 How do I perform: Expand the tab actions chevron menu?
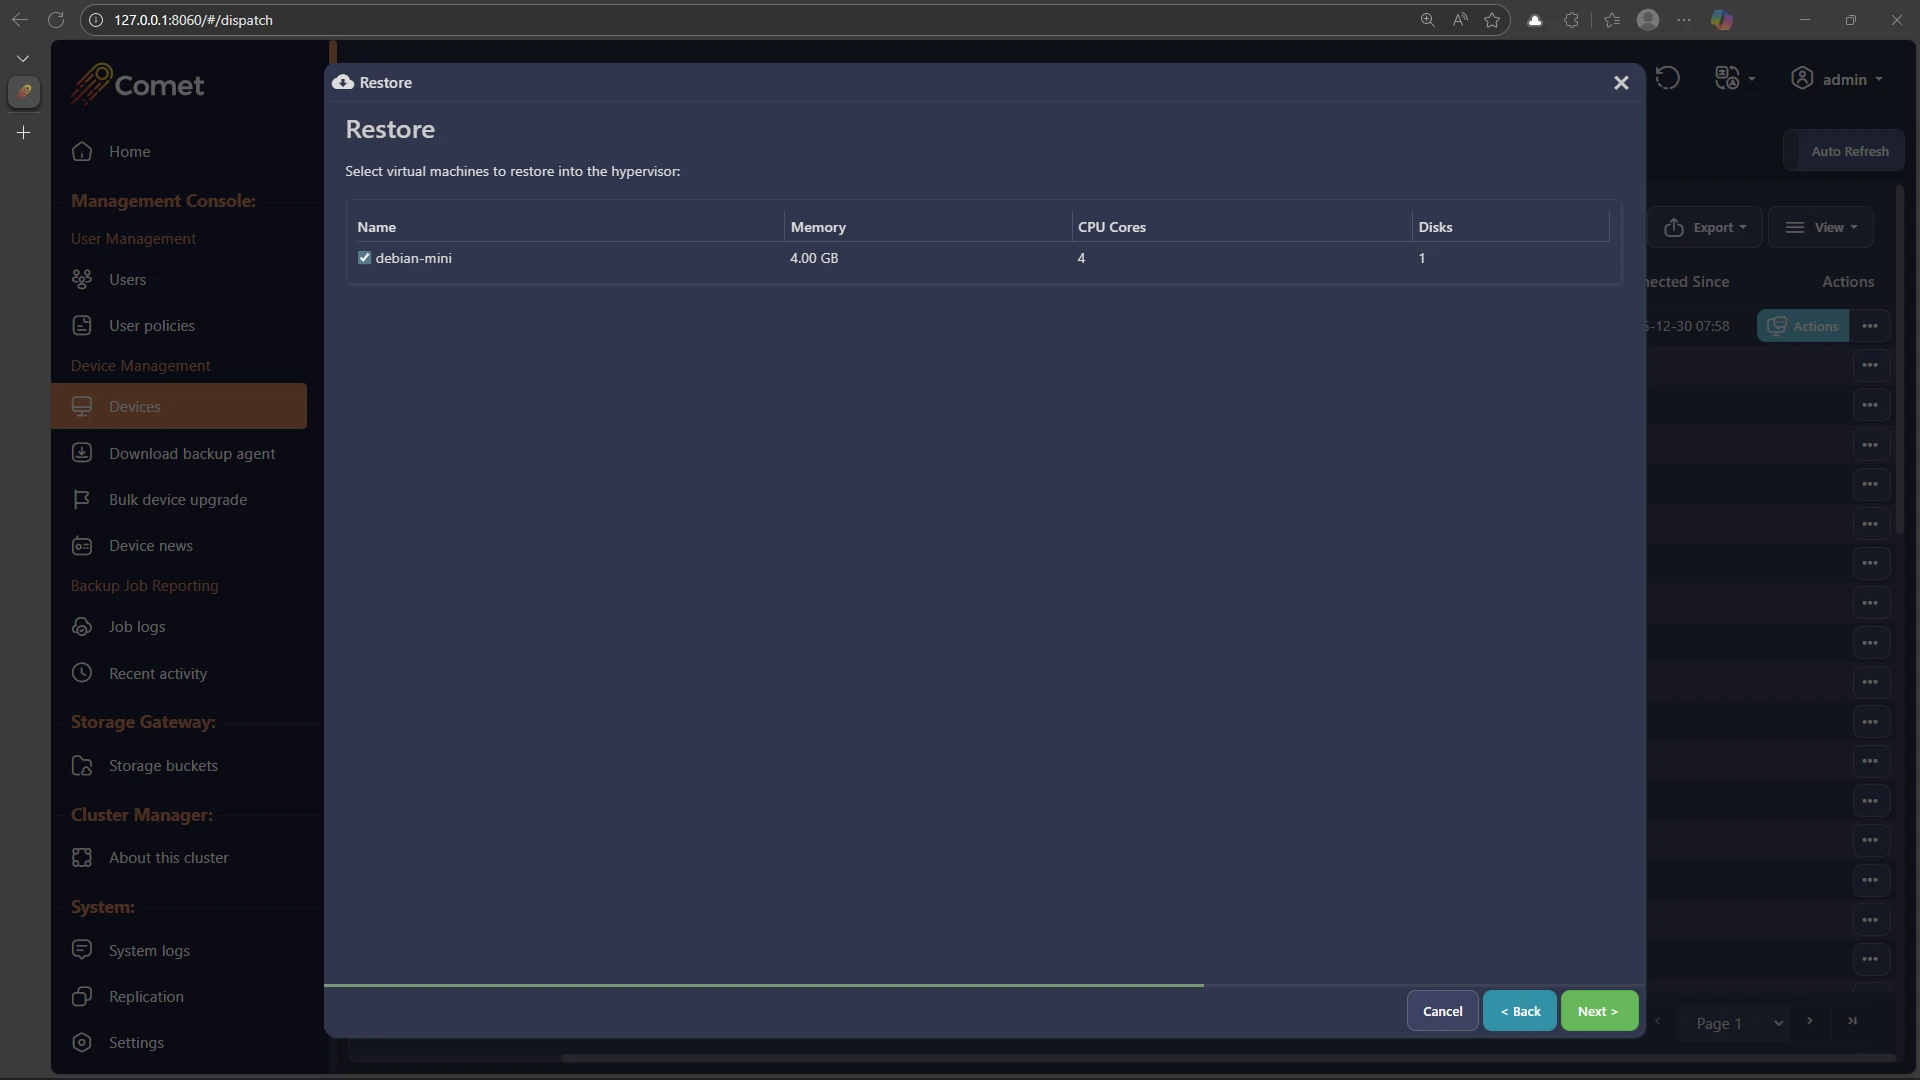point(23,59)
